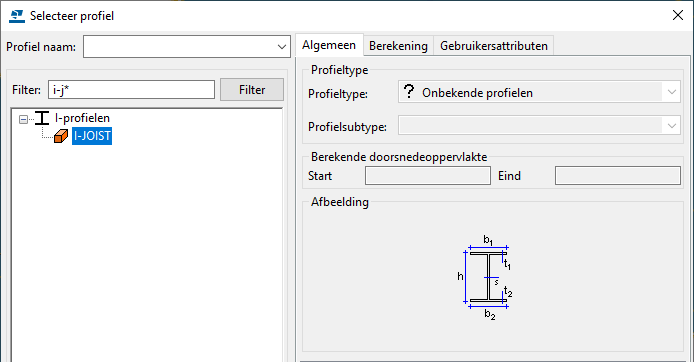Click the Start doorsnedeoppervlakte field

click(x=428, y=176)
